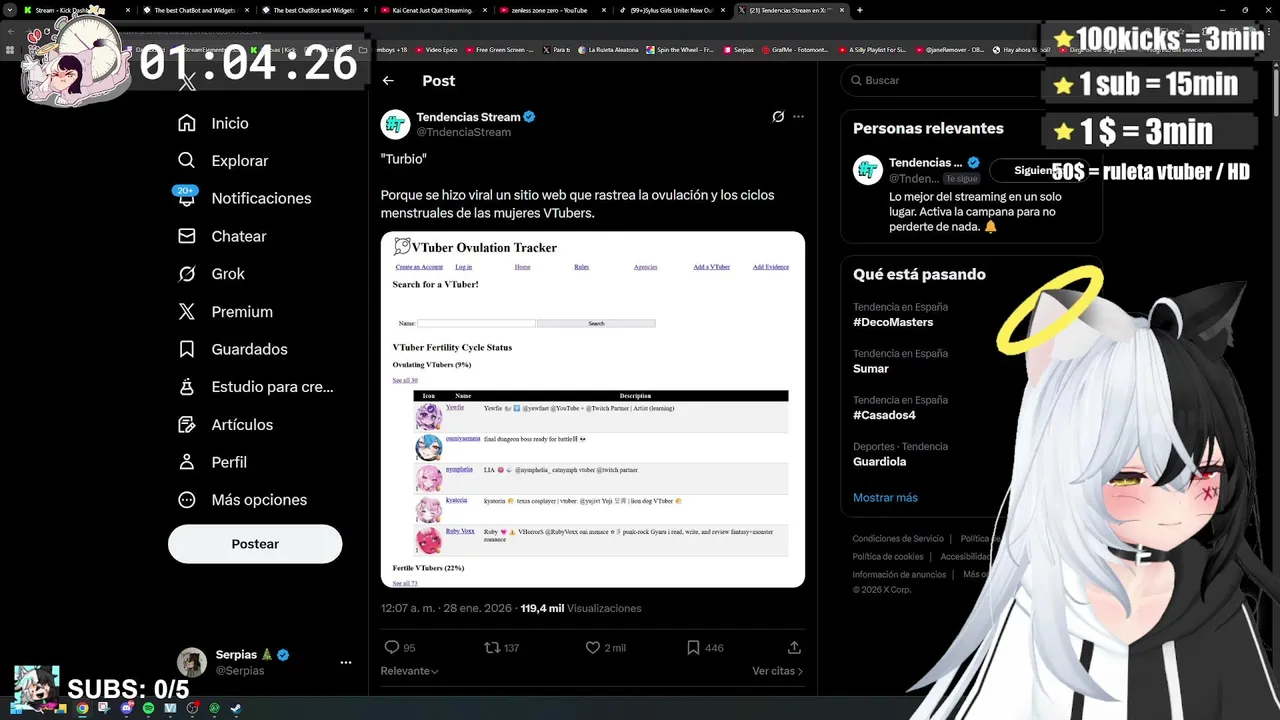Click @TndenciaStream handle
Viewport: 1280px width, 720px height.
(464, 132)
